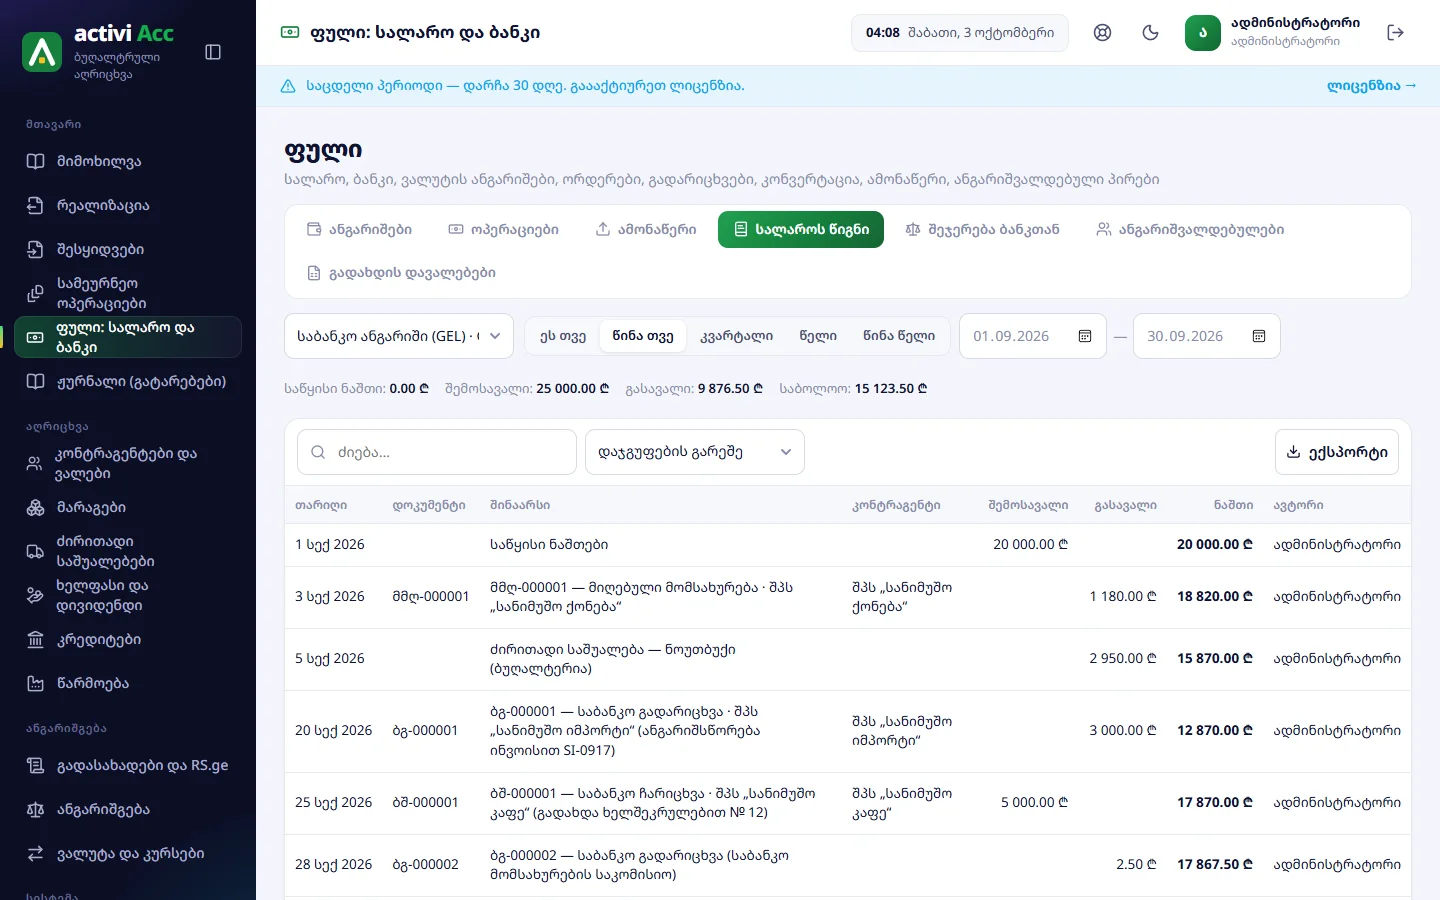Open ჟურნალი (გატარებები) in the sidebar
Viewport: 1440px width, 900px height.
(x=128, y=381)
